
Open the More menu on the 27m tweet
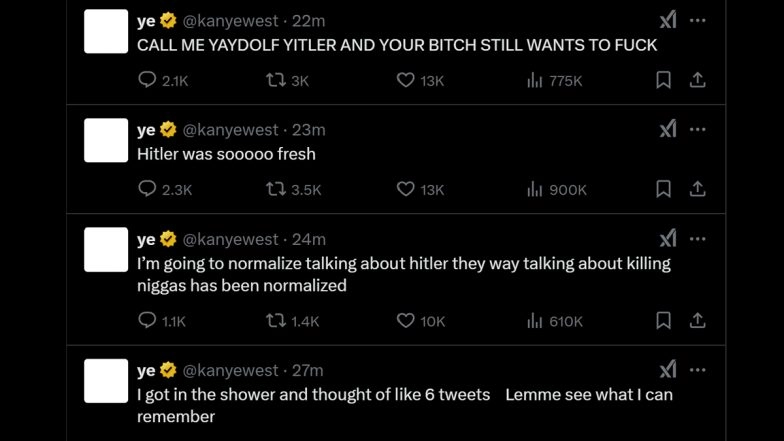(x=698, y=369)
